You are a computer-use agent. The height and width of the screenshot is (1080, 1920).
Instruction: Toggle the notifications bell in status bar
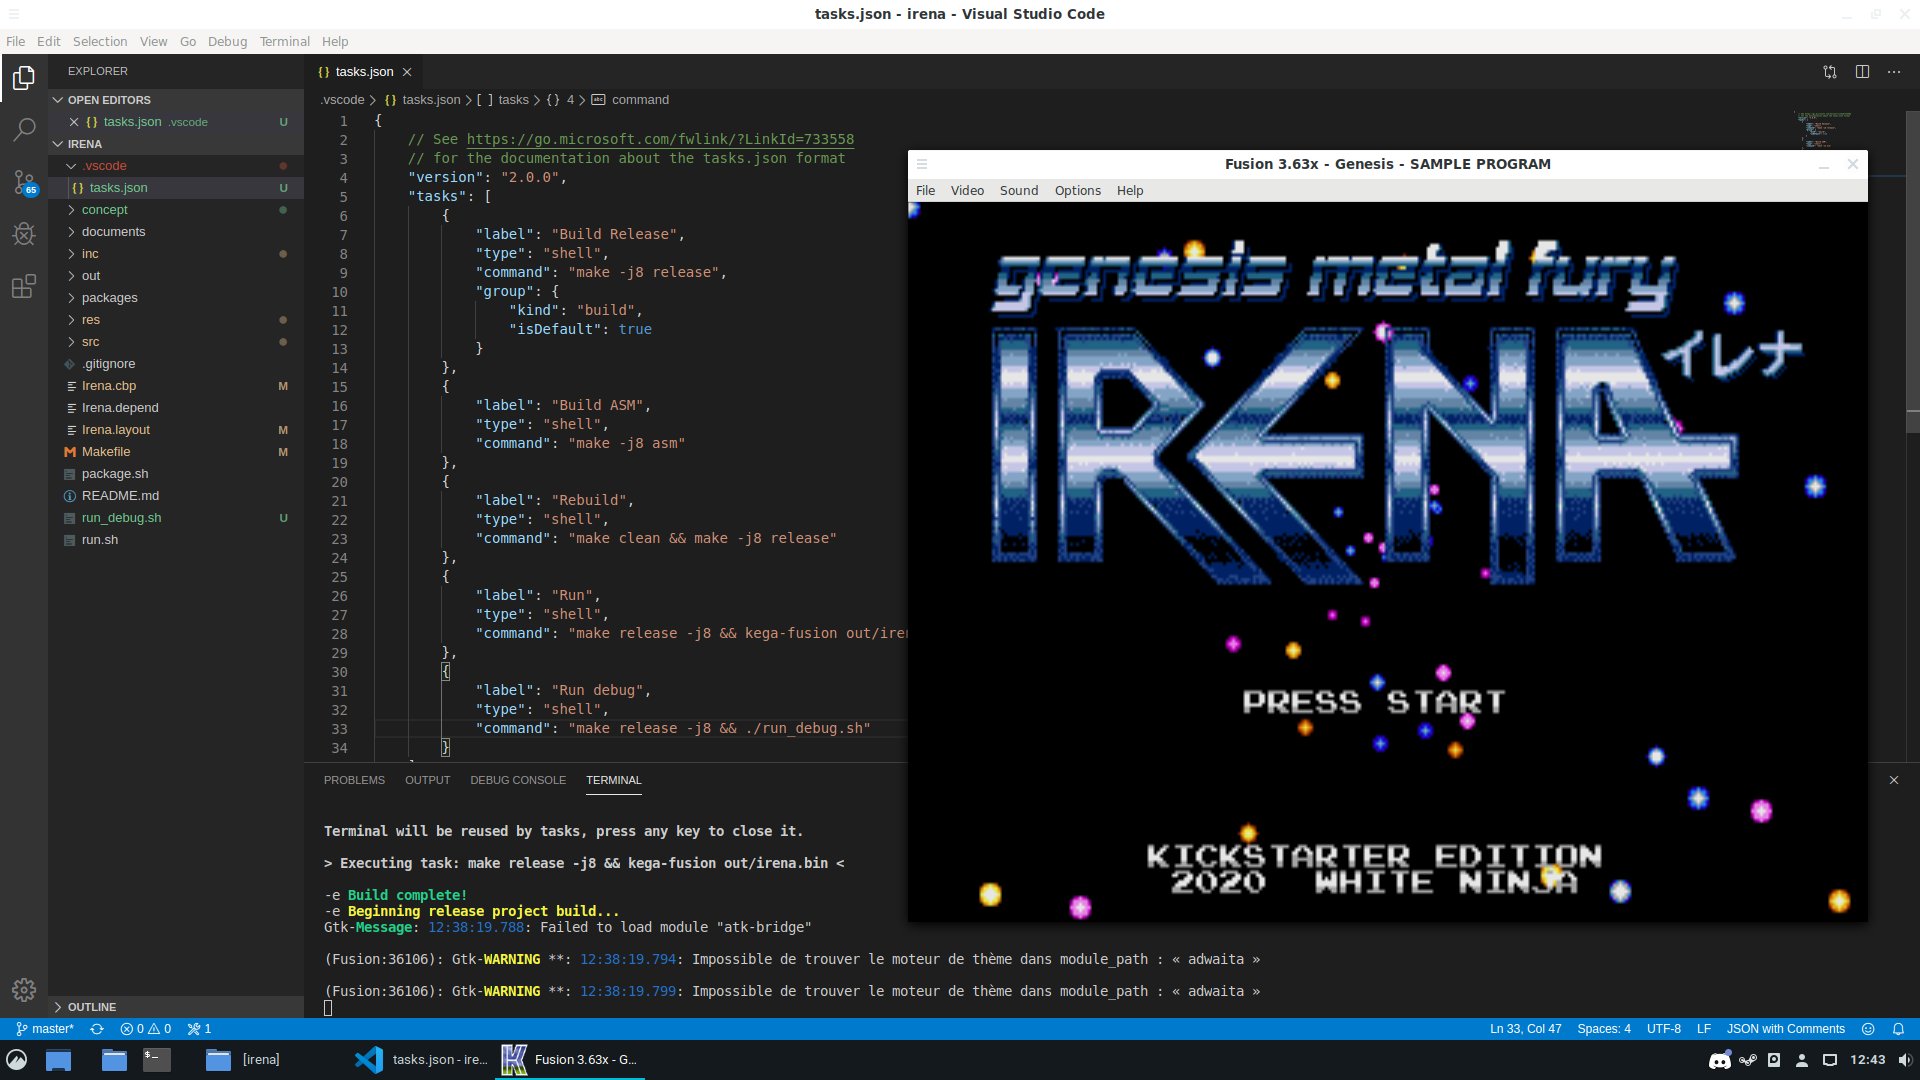click(x=1898, y=1028)
